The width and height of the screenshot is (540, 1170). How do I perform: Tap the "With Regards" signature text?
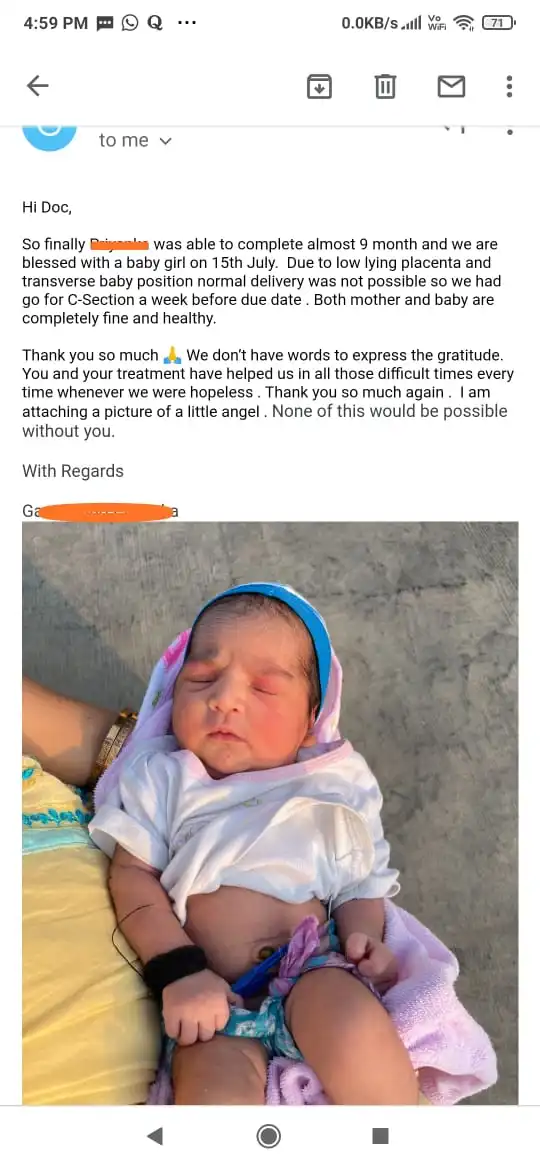click(x=73, y=471)
